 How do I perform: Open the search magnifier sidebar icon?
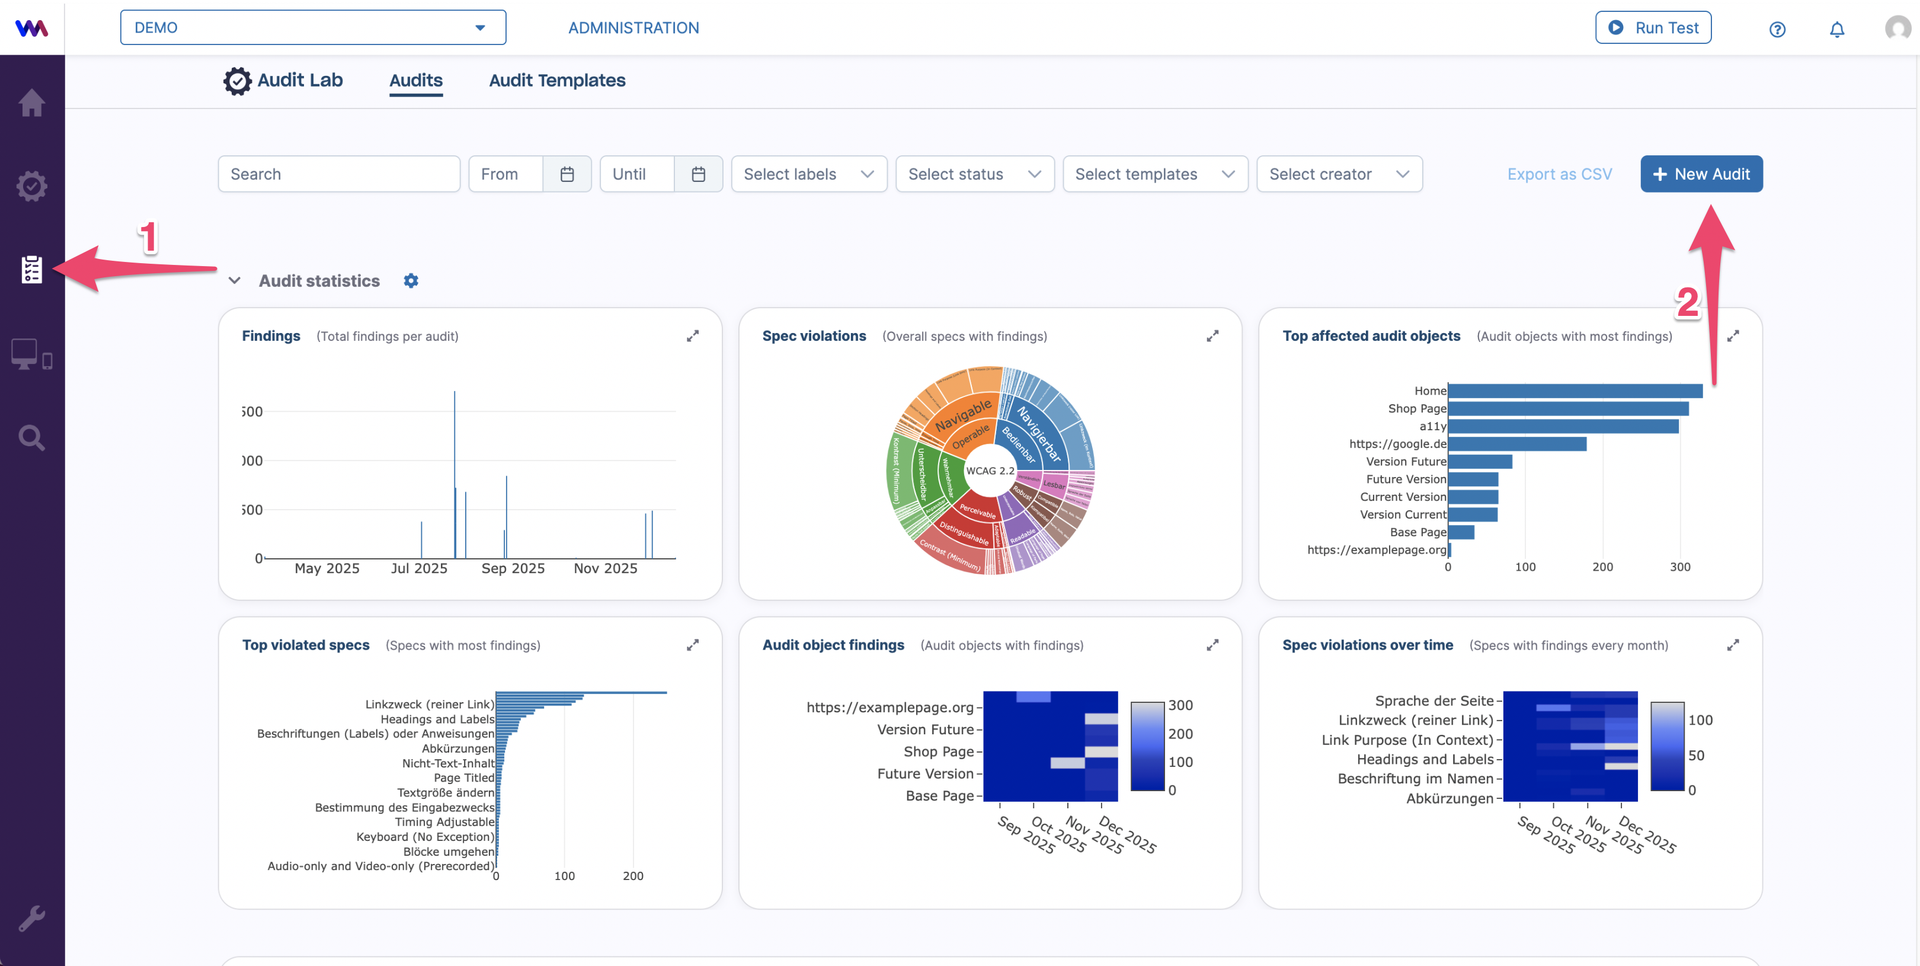(x=32, y=438)
